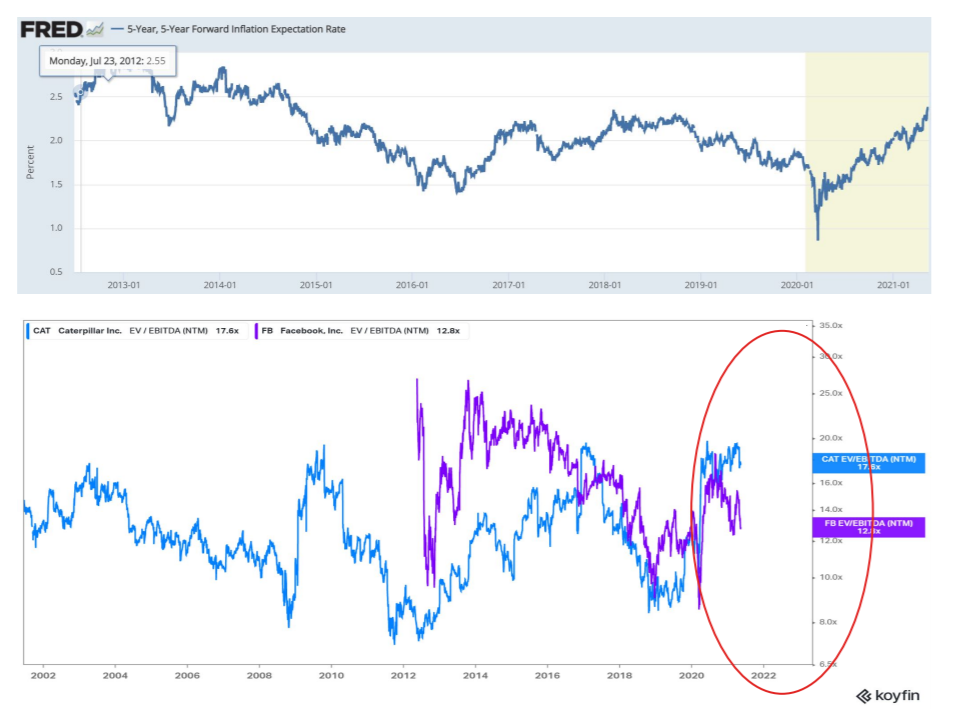Click the Percent y-axis title
The height and width of the screenshot is (721, 966).
[31, 162]
